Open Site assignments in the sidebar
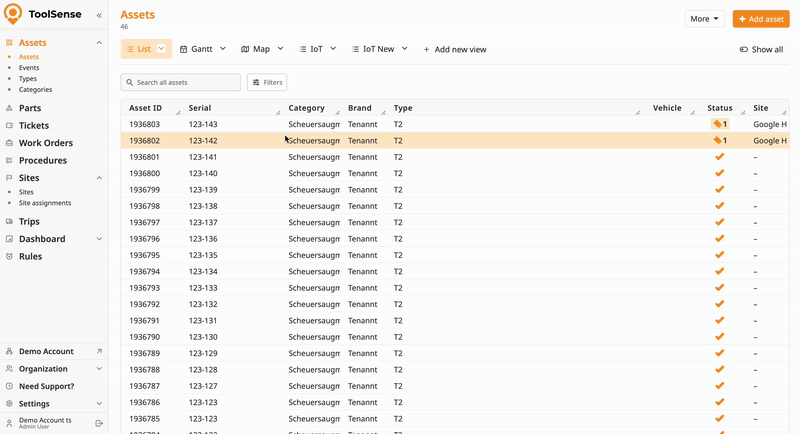This screenshot has width=800, height=434. (45, 203)
